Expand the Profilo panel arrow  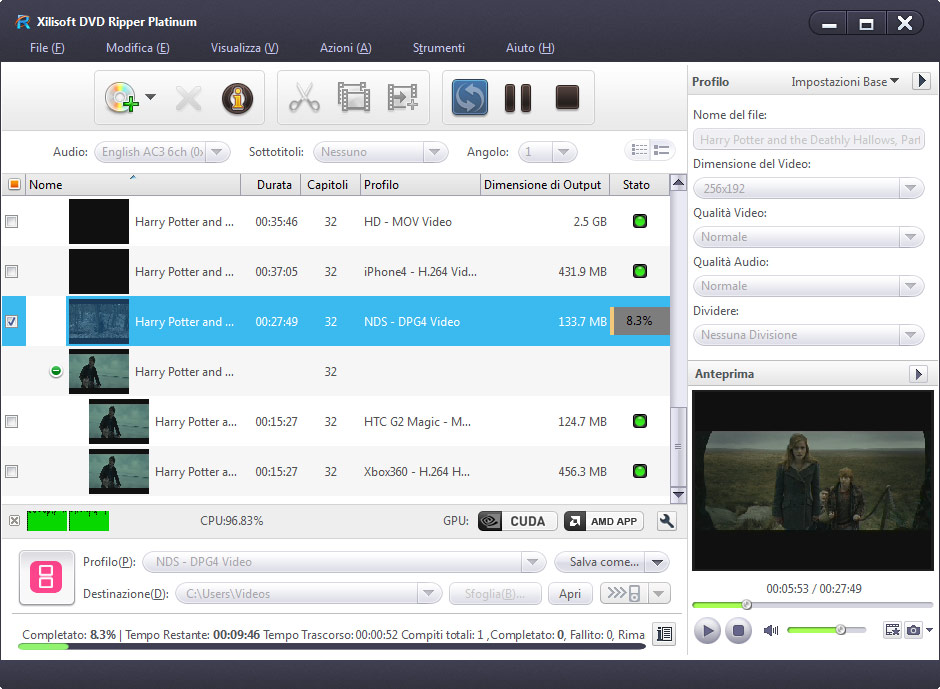[x=921, y=81]
